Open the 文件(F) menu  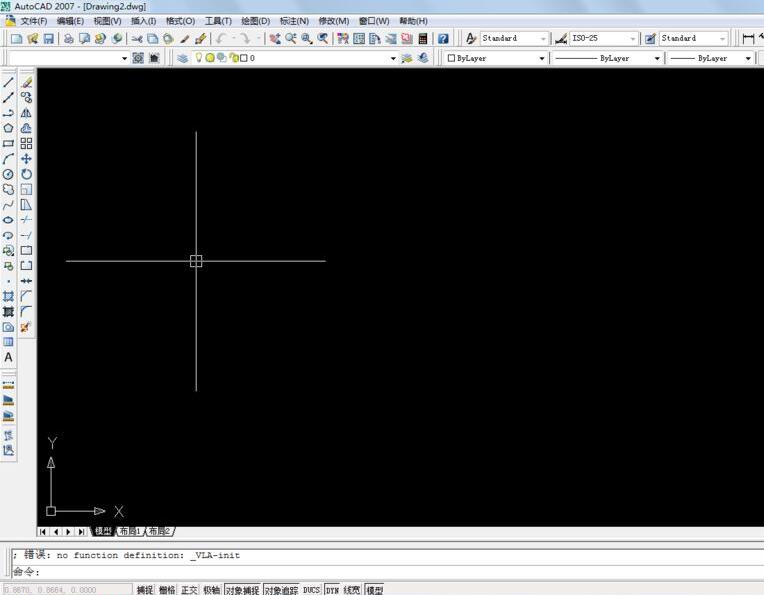coord(33,21)
